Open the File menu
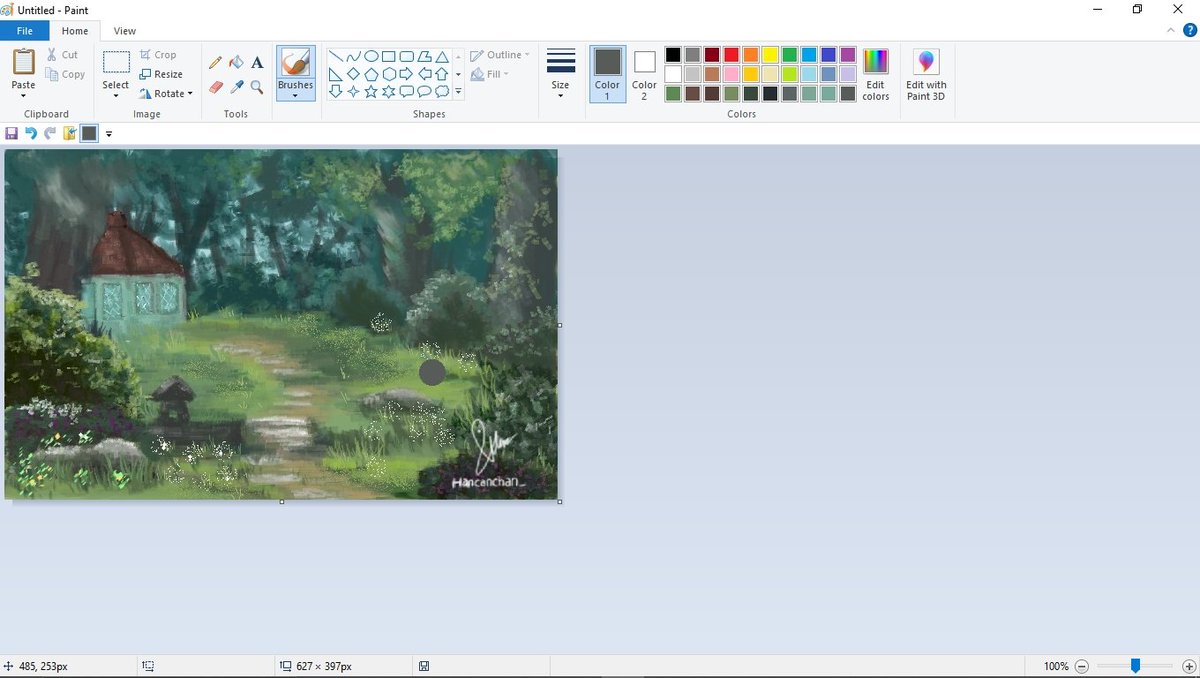The width and height of the screenshot is (1200, 678). [x=25, y=31]
